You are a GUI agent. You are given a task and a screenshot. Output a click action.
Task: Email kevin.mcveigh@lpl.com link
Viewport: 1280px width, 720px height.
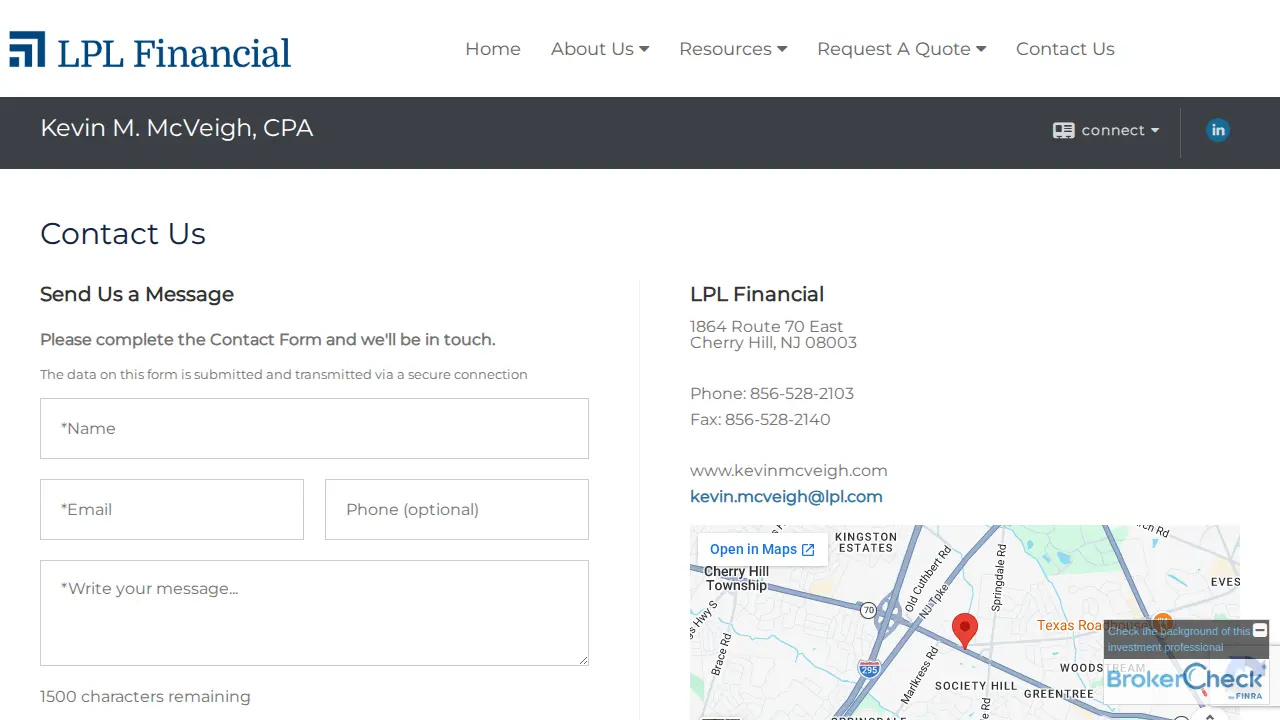click(786, 496)
